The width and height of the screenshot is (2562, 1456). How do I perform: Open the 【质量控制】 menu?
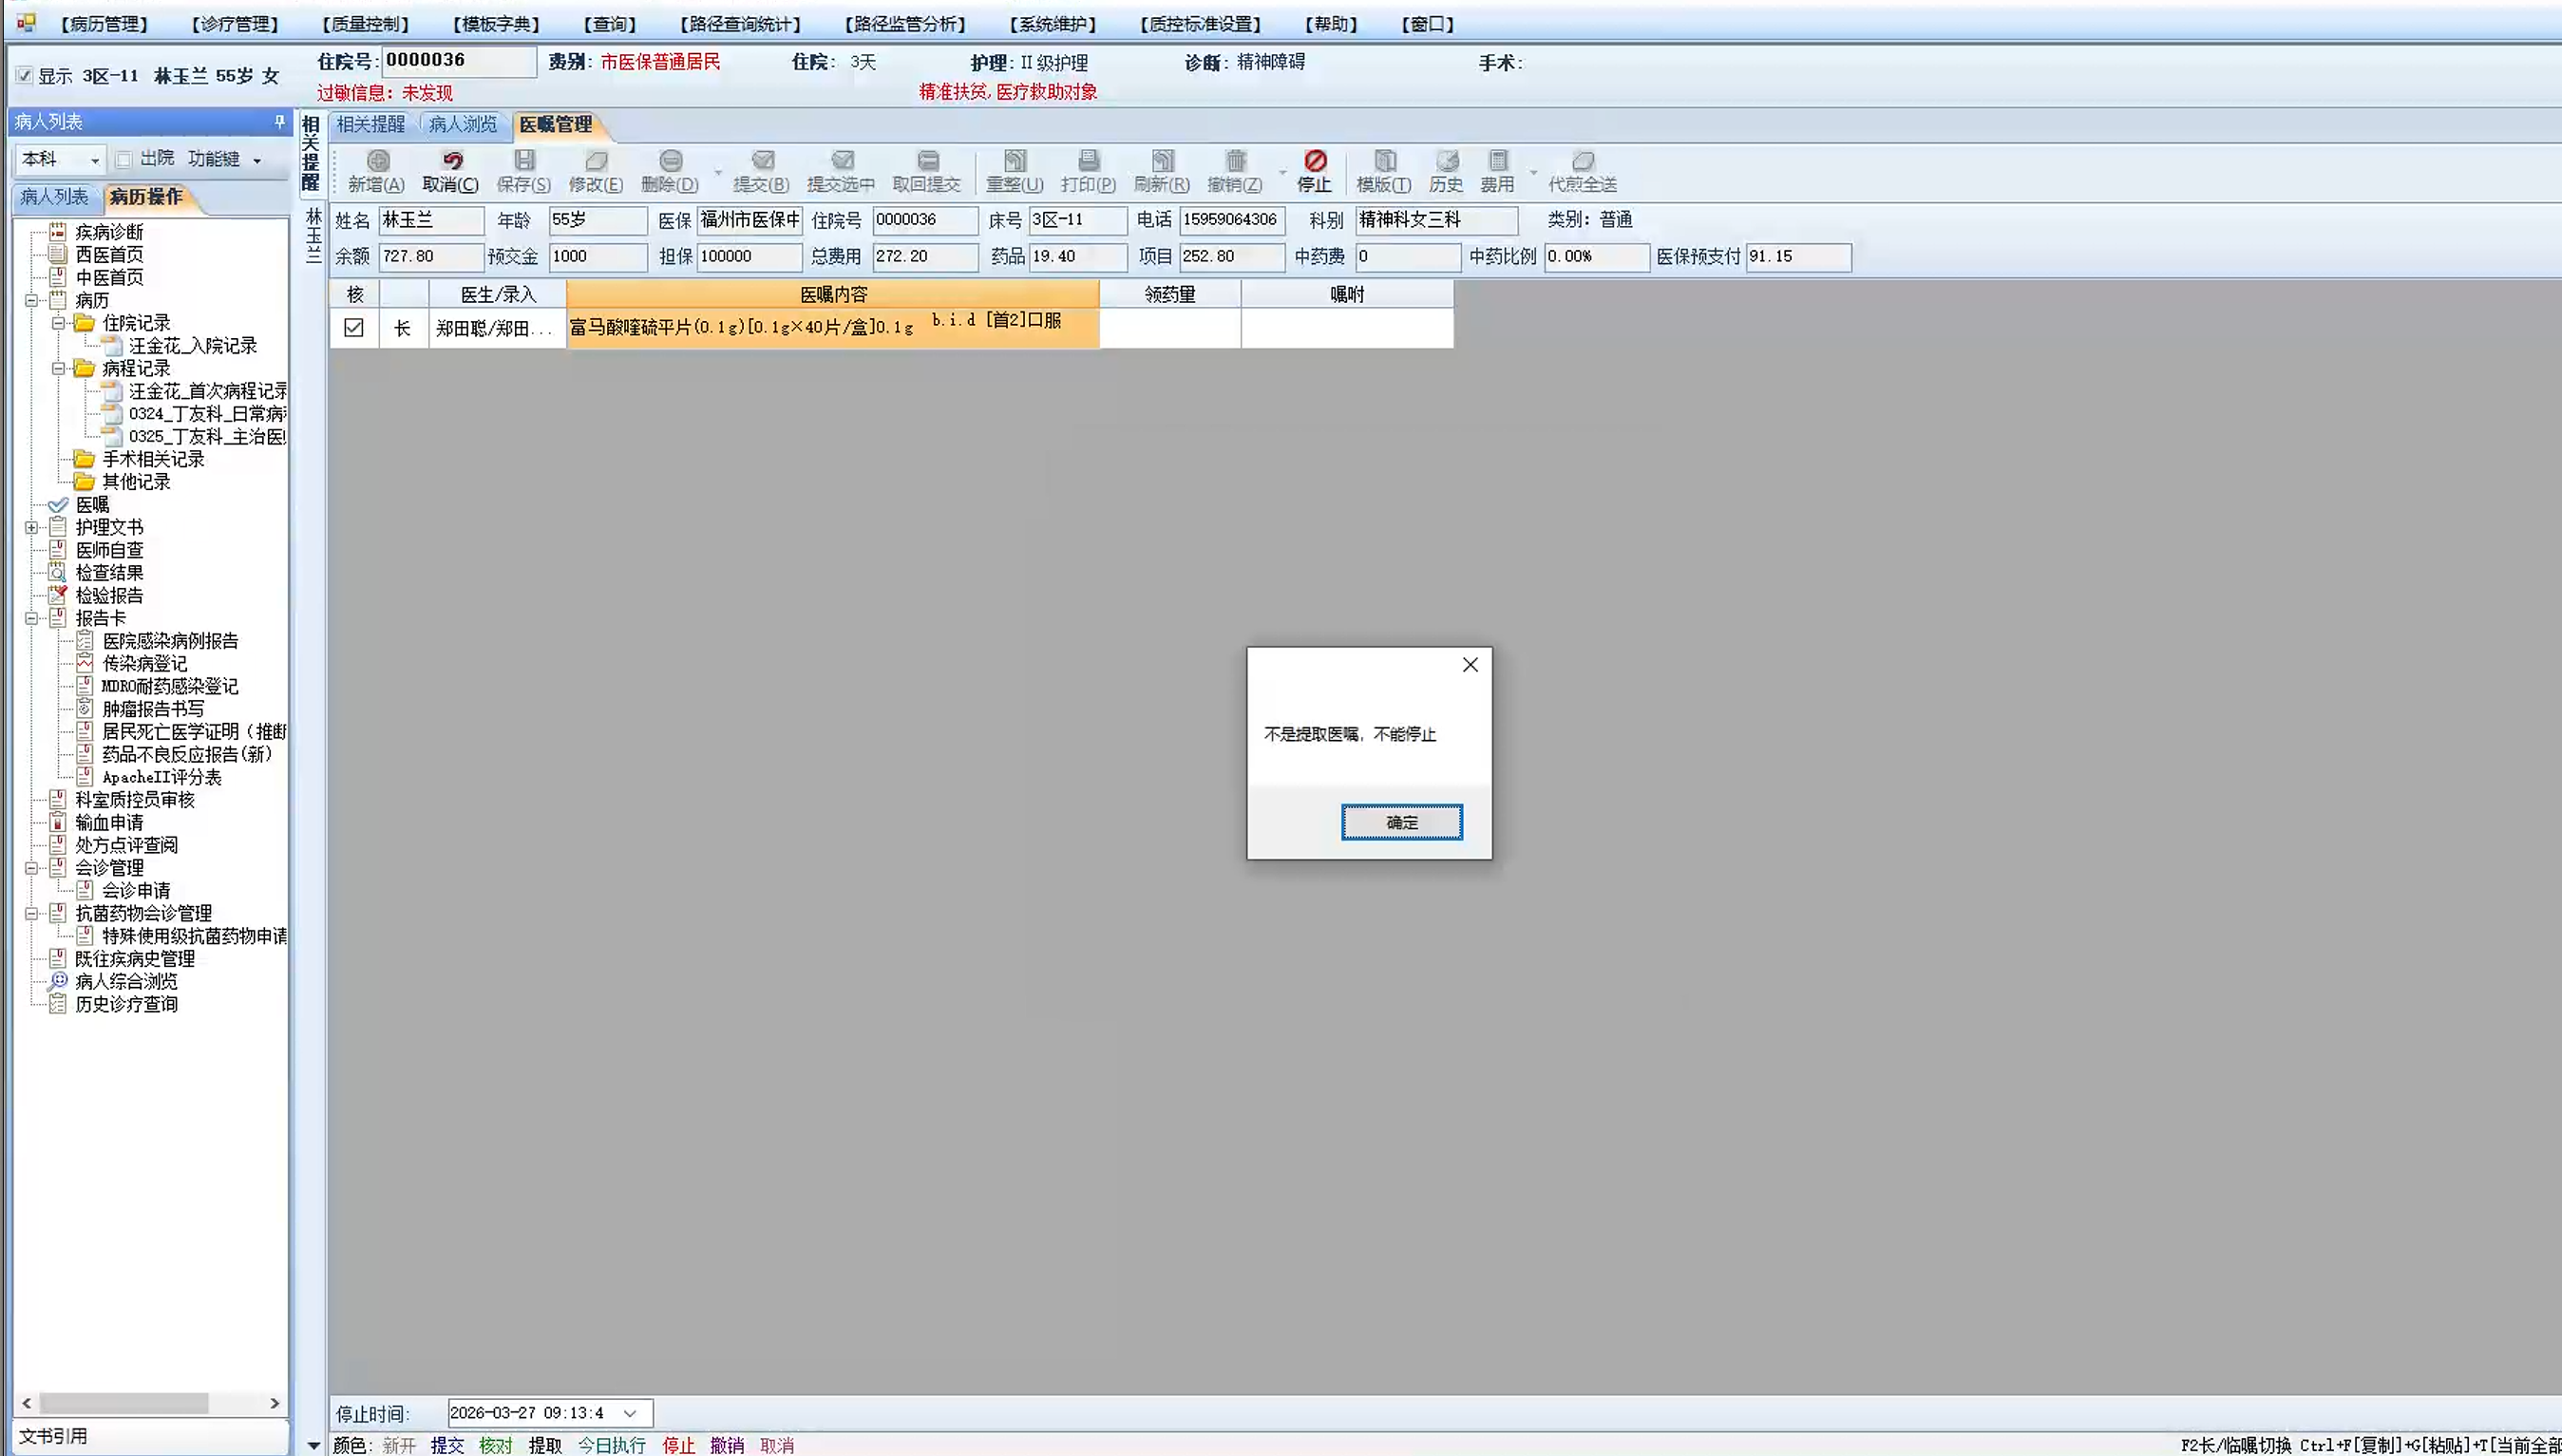pyautogui.click(x=366, y=23)
